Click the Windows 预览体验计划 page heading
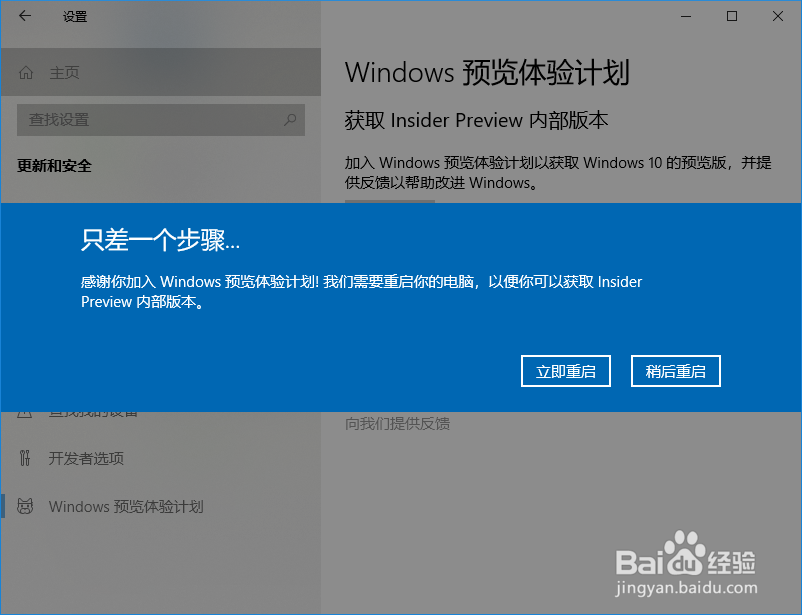Screen dimensions: 802x615 [x=487, y=73]
